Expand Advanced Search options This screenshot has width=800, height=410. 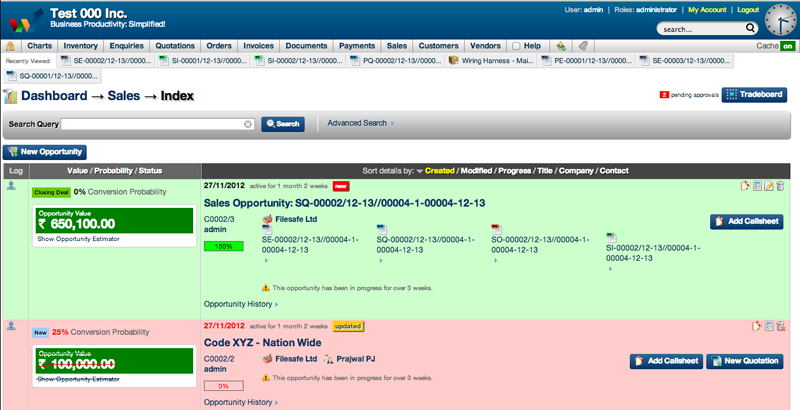click(x=360, y=123)
